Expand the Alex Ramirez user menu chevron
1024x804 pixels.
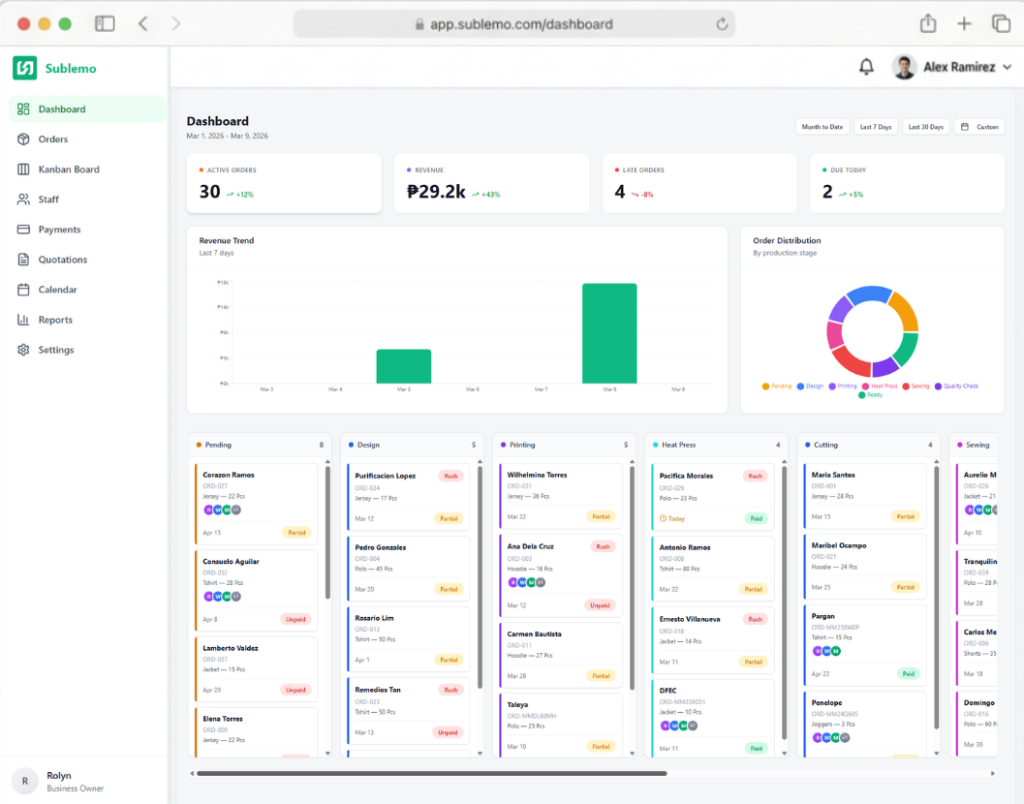coord(1007,67)
